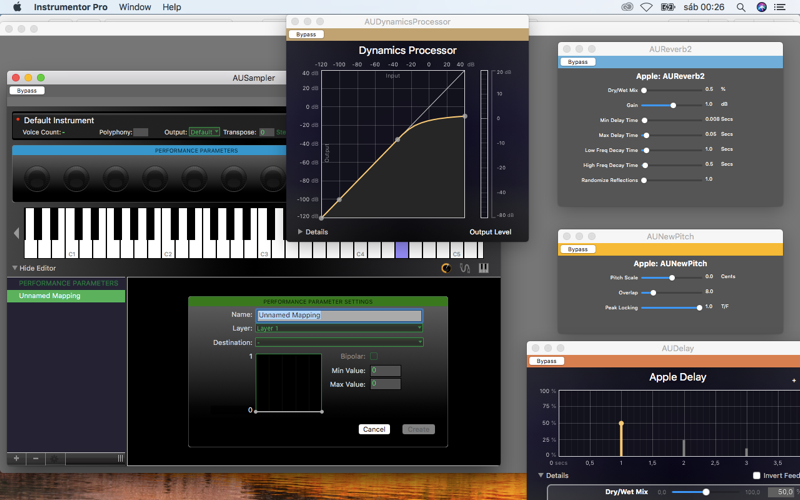Open Spotlight search in the menu bar
800x500 pixels.
click(x=741, y=7)
